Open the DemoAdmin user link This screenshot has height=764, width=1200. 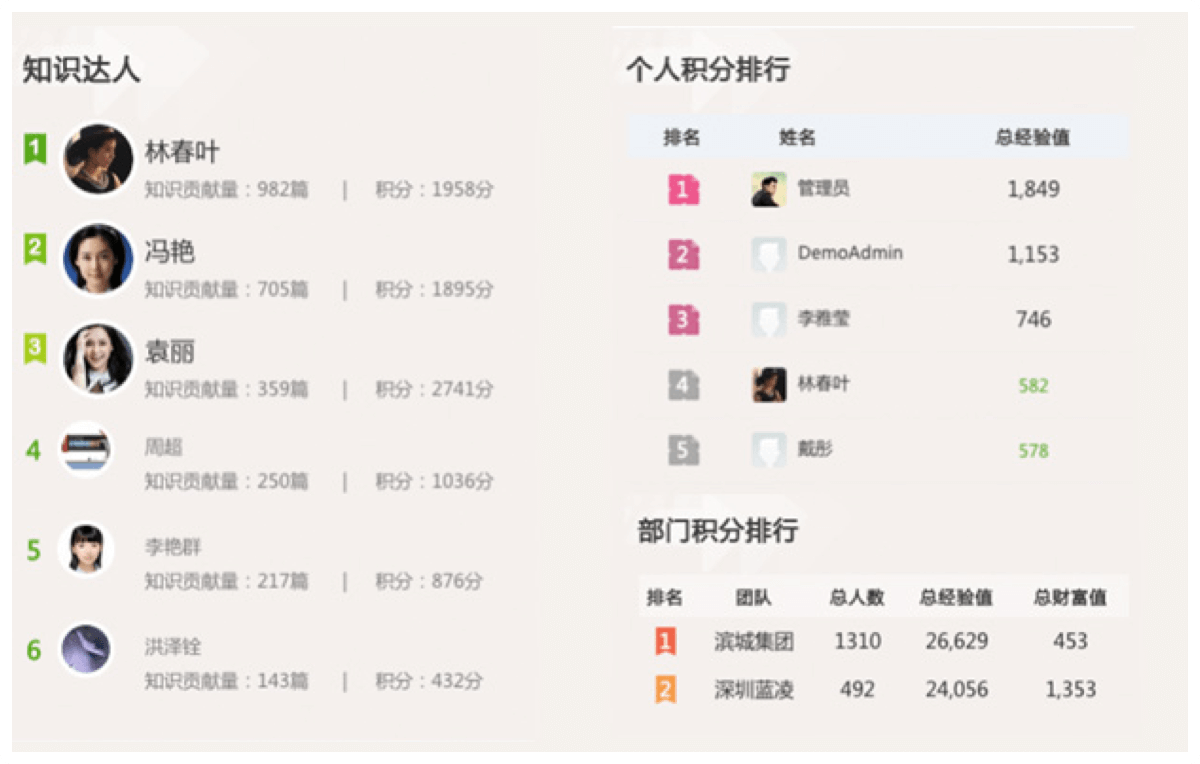[x=850, y=253]
